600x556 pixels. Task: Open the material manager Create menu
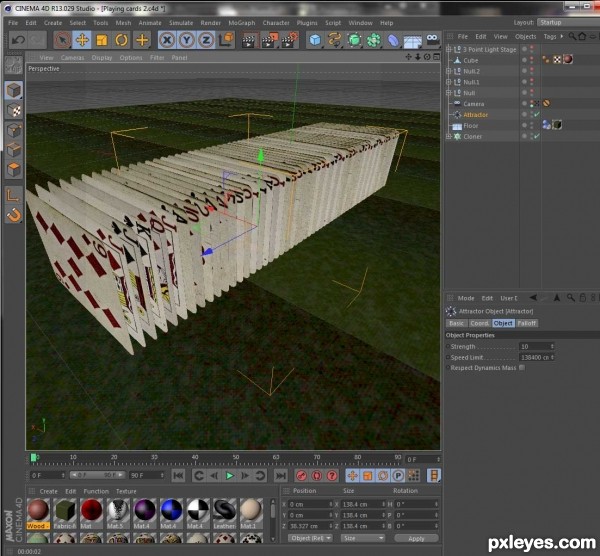tap(49, 491)
